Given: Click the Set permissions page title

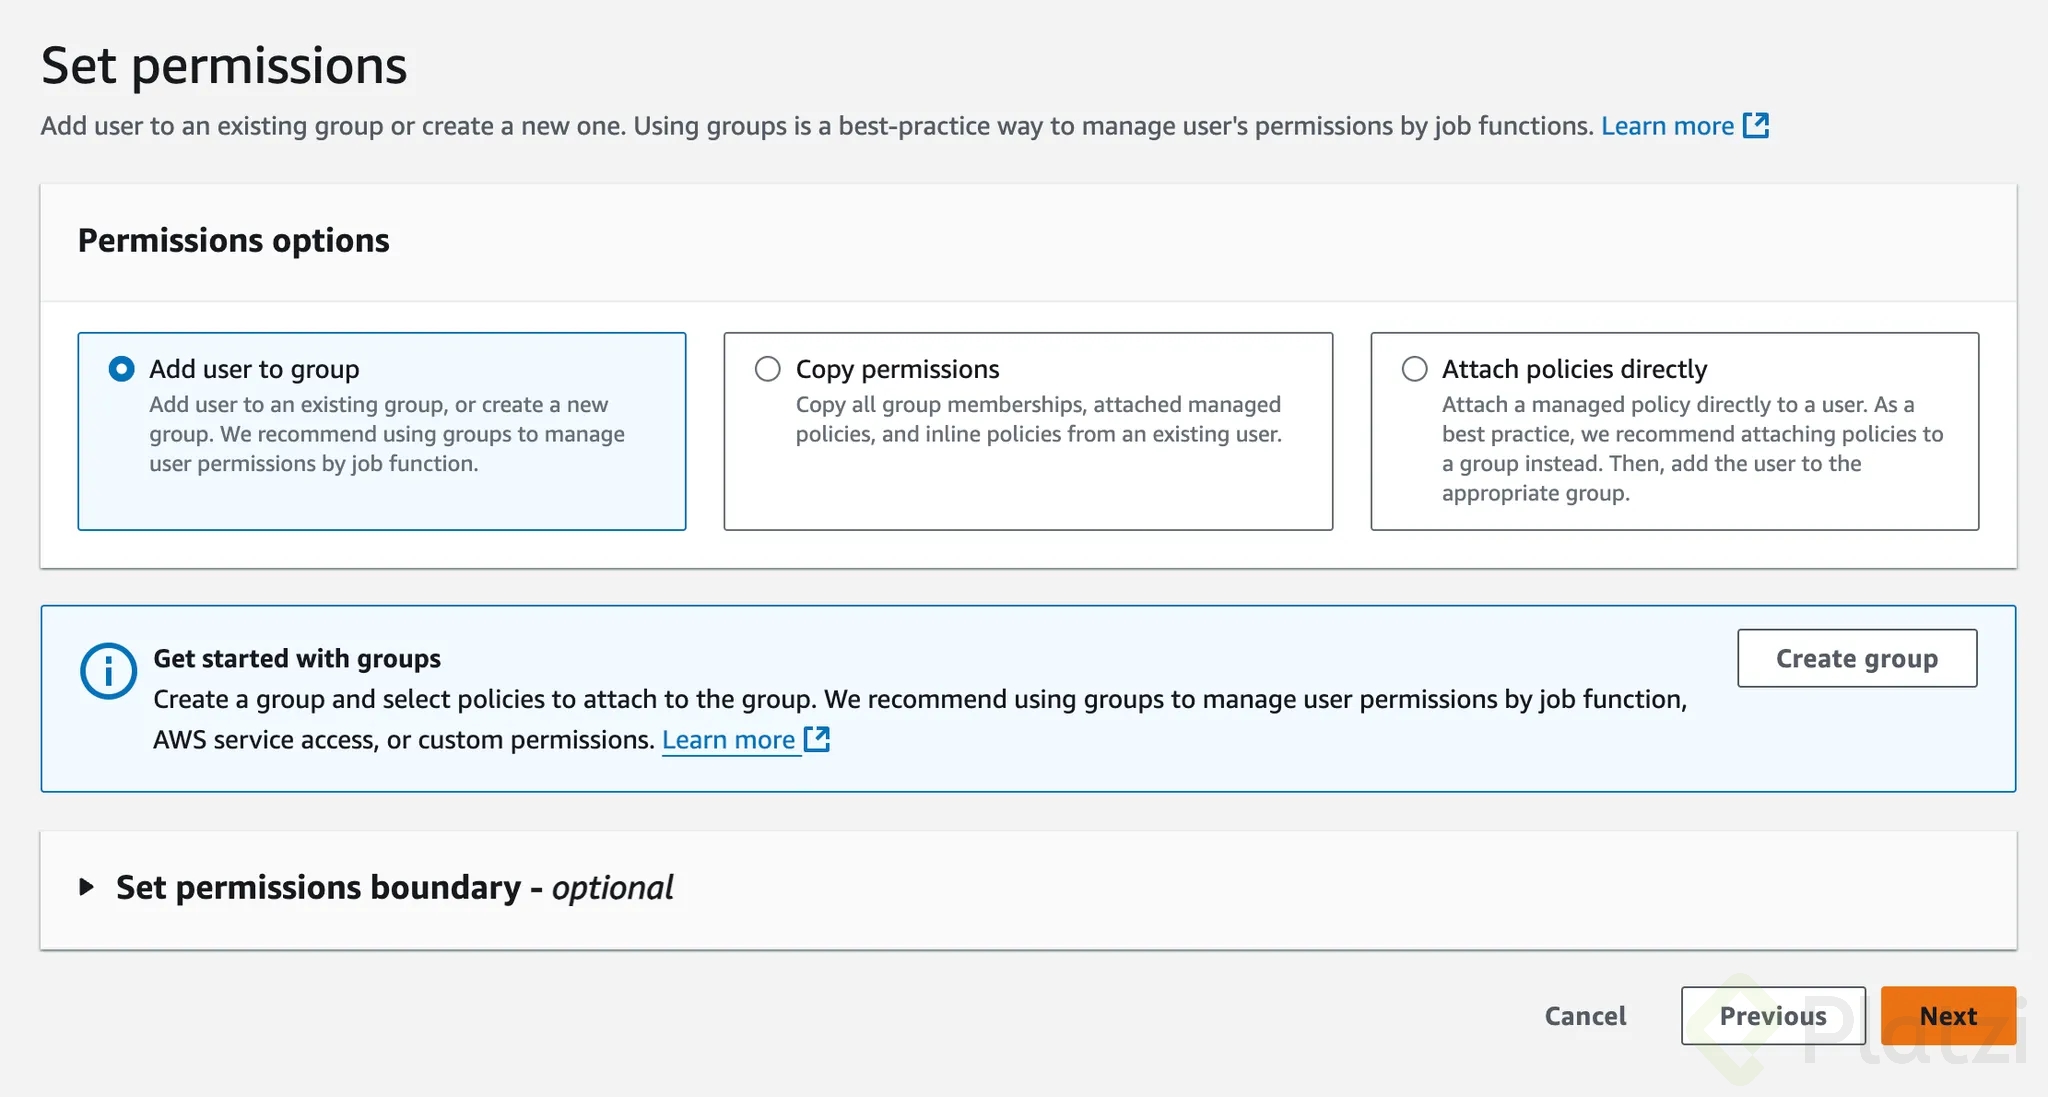Looking at the screenshot, I should point(224,66).
